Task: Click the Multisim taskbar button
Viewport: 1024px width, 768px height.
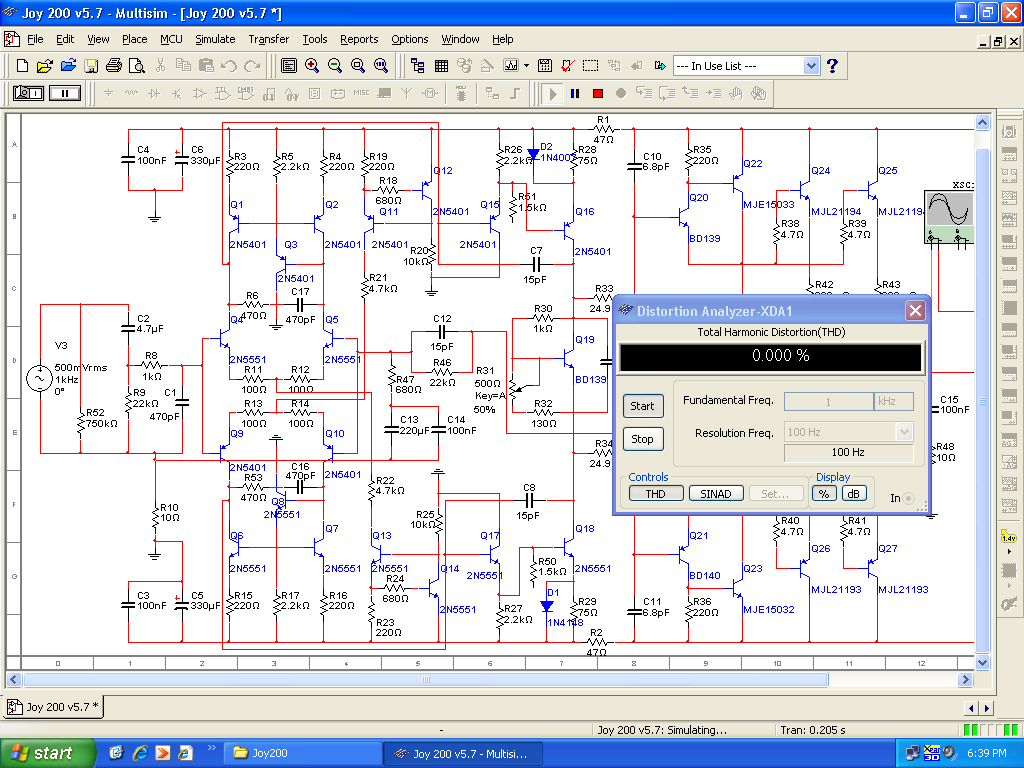Action: [x=463, y=753]
